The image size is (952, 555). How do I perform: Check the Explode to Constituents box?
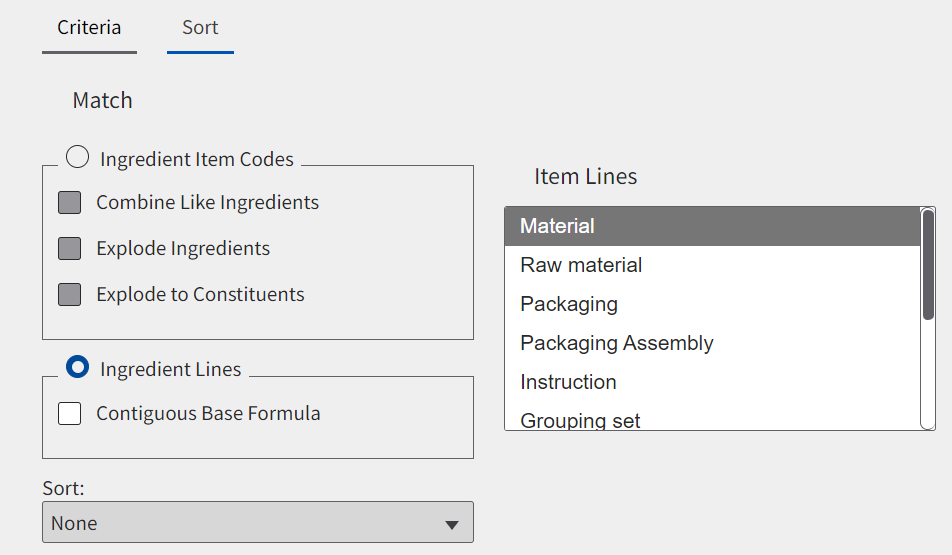(x=70, y=294)
